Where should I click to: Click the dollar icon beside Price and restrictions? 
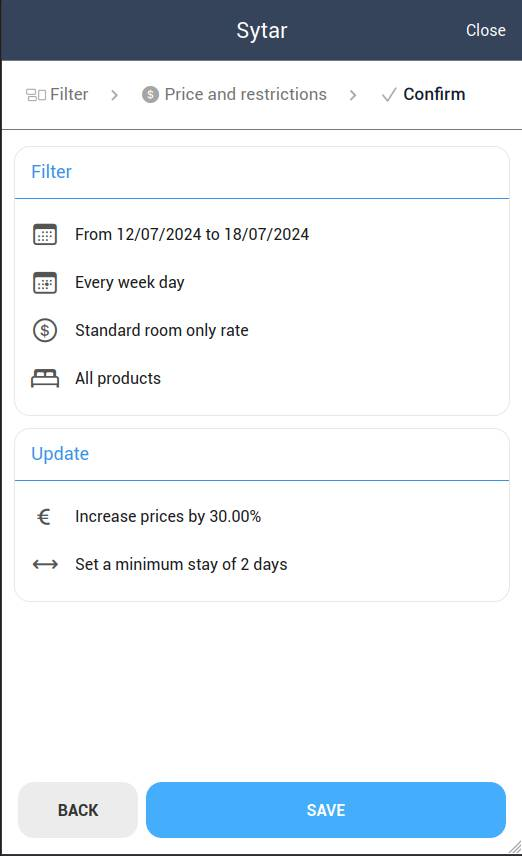pyautogui.click(x=150, y=94)
